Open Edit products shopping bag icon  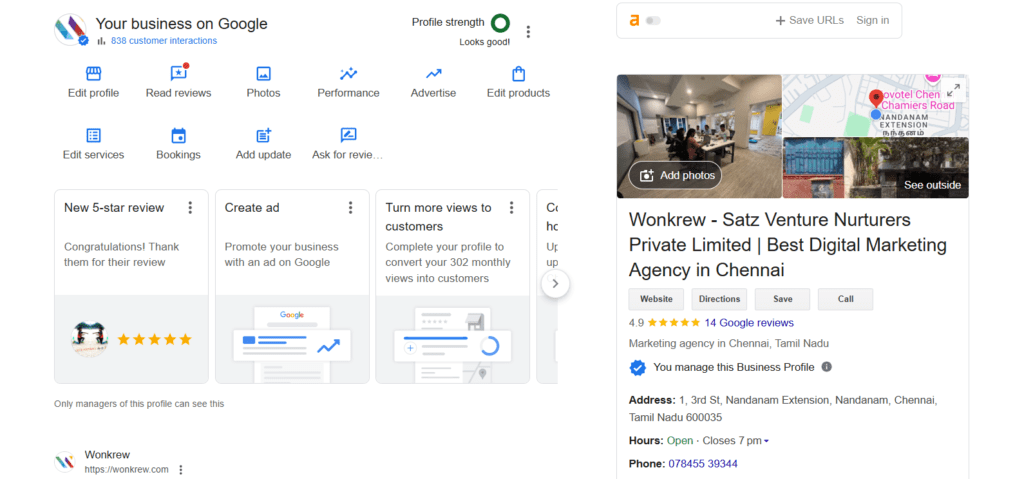click(519, 73)
